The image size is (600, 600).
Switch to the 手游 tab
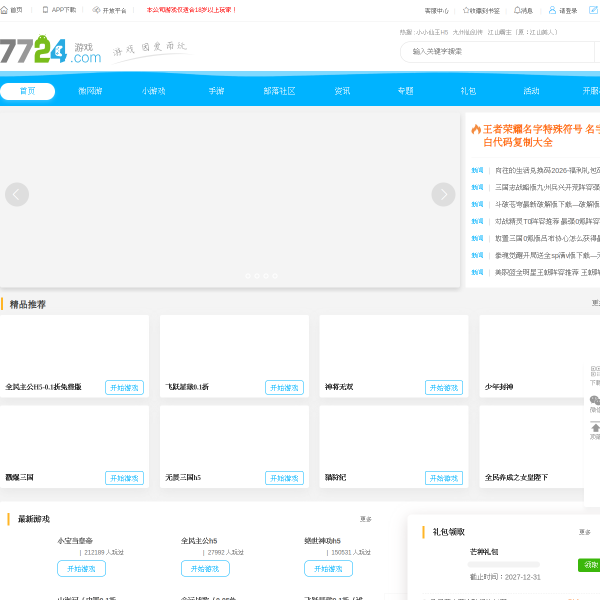(216, 91)
